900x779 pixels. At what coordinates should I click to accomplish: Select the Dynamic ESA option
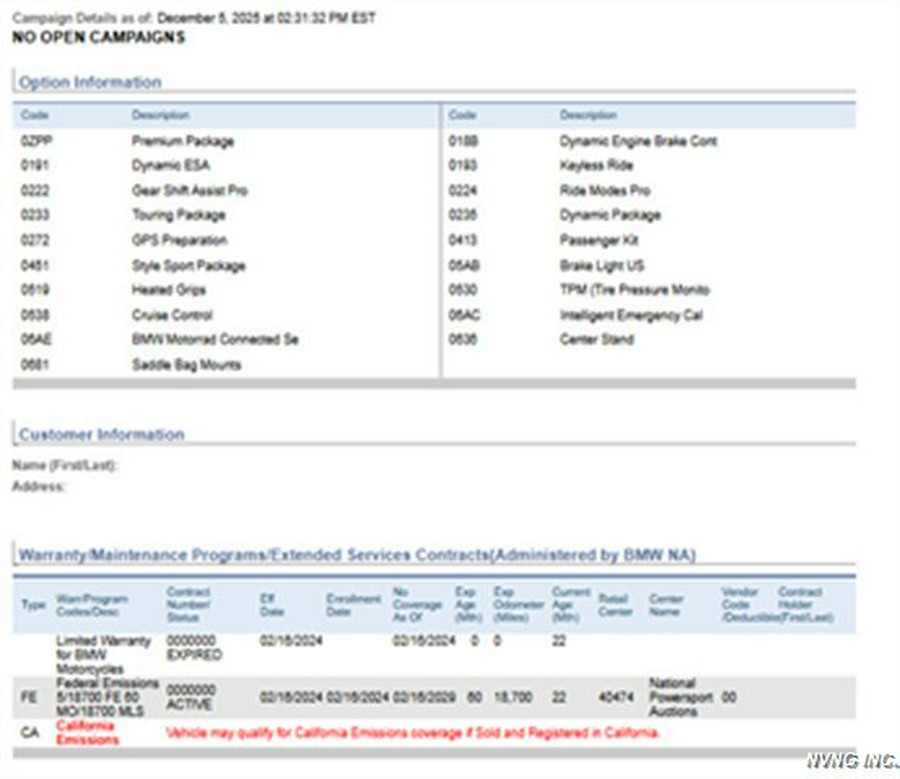point(170,165)
